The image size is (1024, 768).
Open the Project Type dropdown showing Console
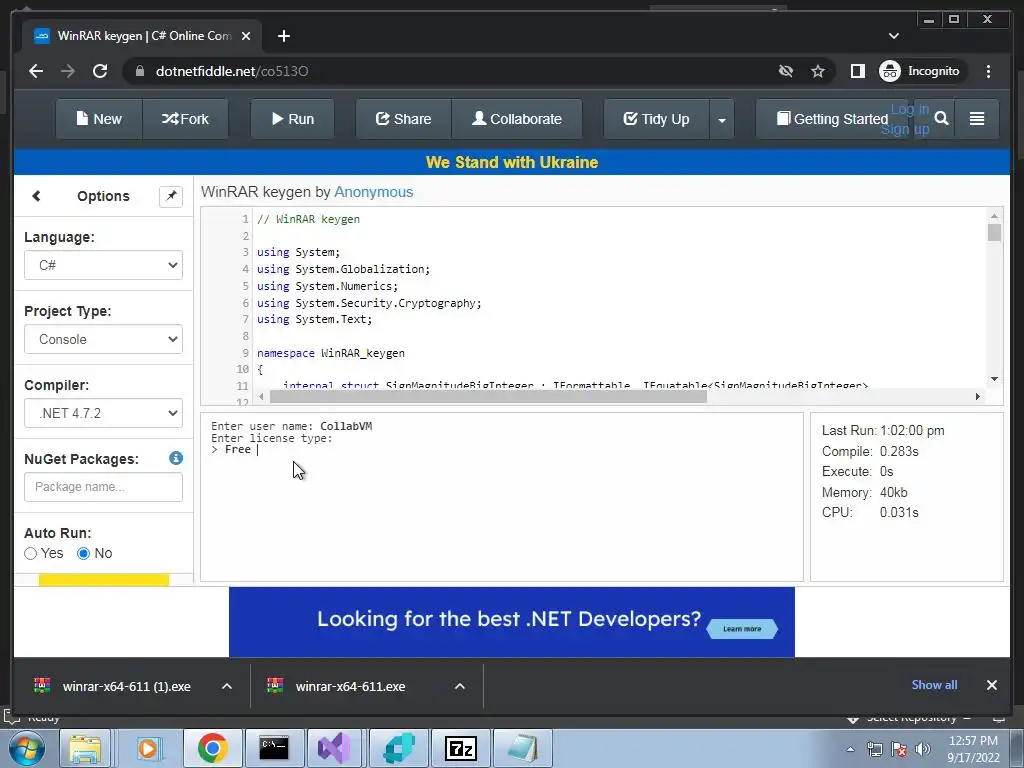click(103, 339)
